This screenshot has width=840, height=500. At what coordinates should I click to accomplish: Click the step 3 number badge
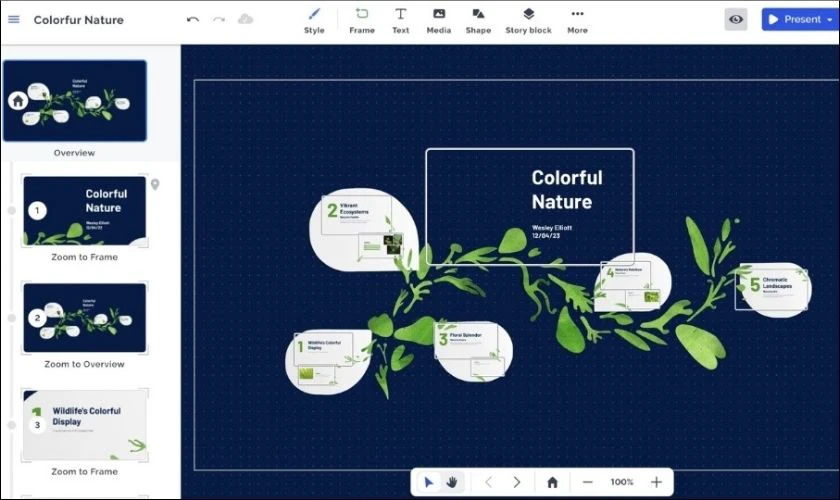(x=37, y=425)
